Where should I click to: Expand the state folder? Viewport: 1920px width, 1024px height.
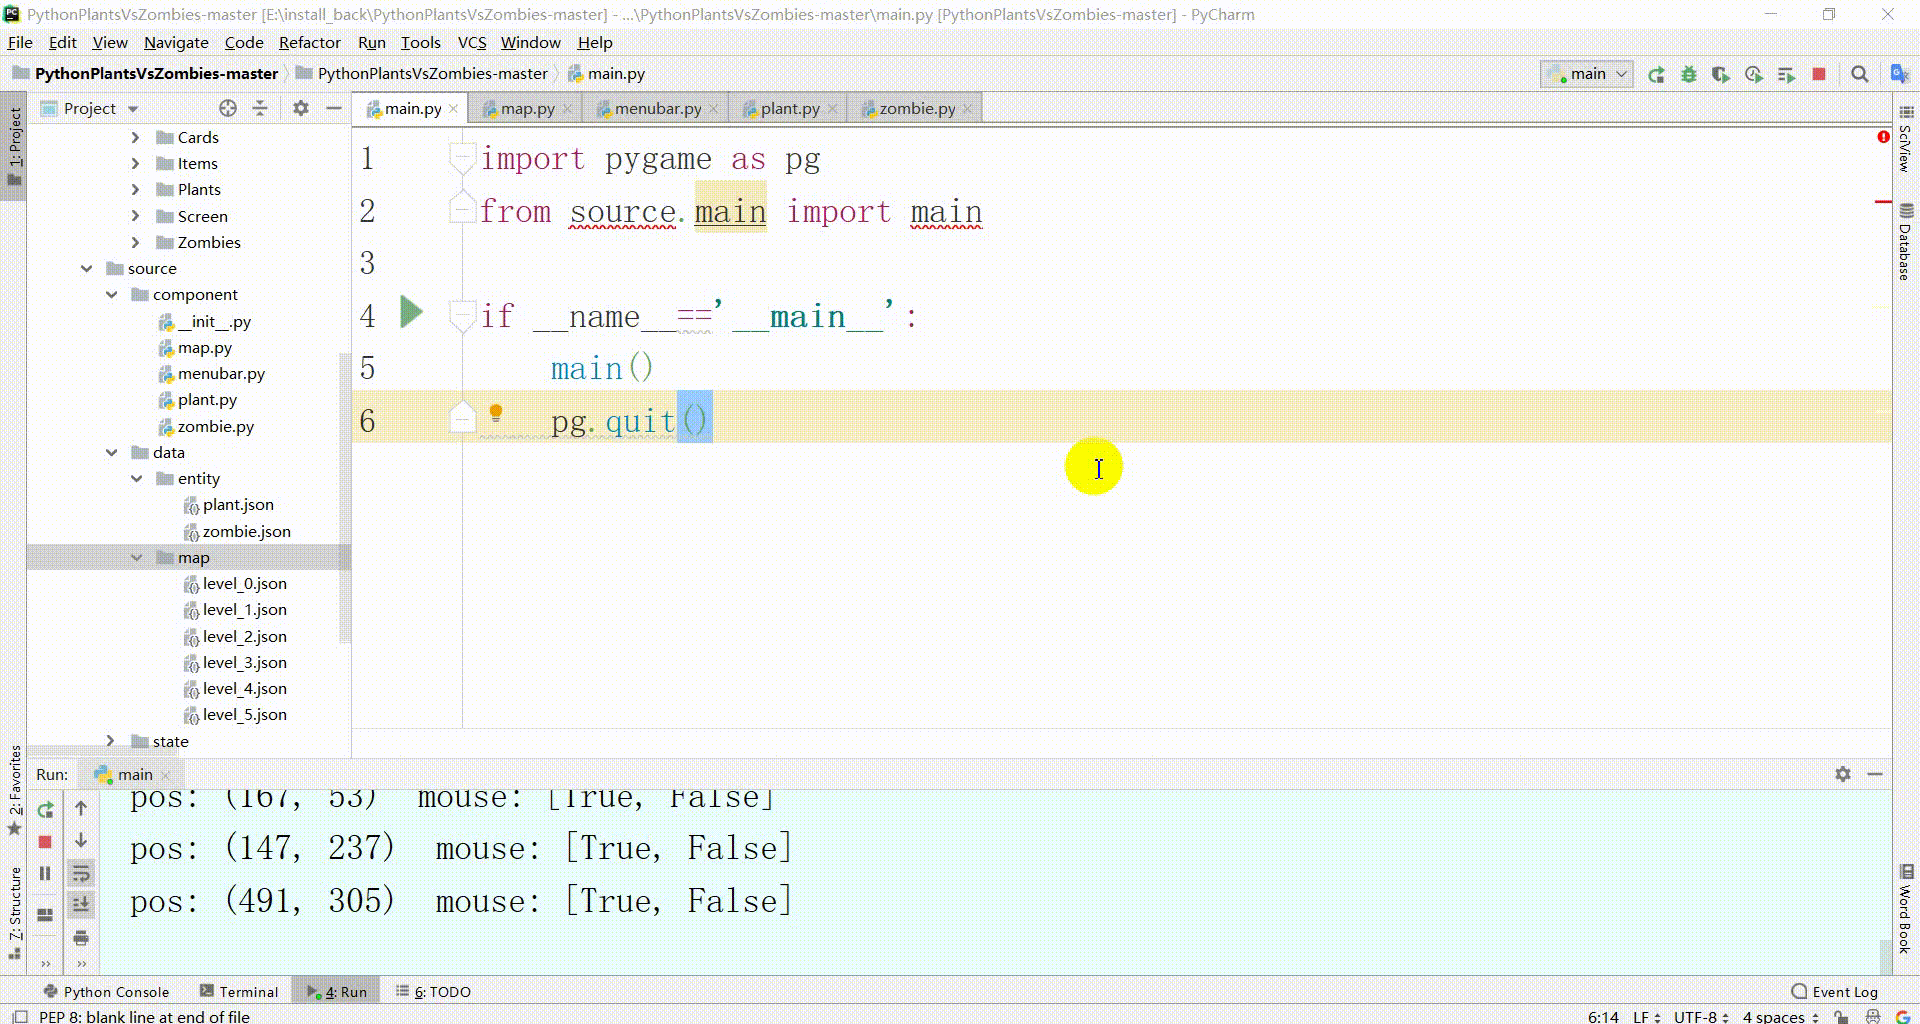tap(111, 741)
